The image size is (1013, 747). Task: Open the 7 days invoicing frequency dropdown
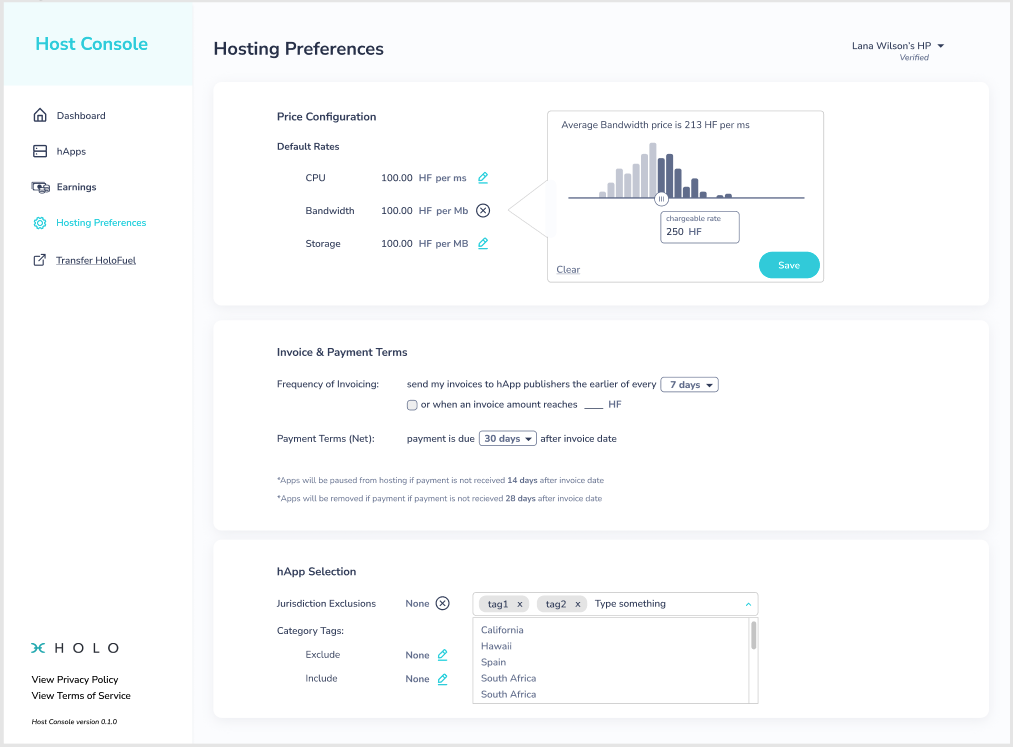[689, 384]
